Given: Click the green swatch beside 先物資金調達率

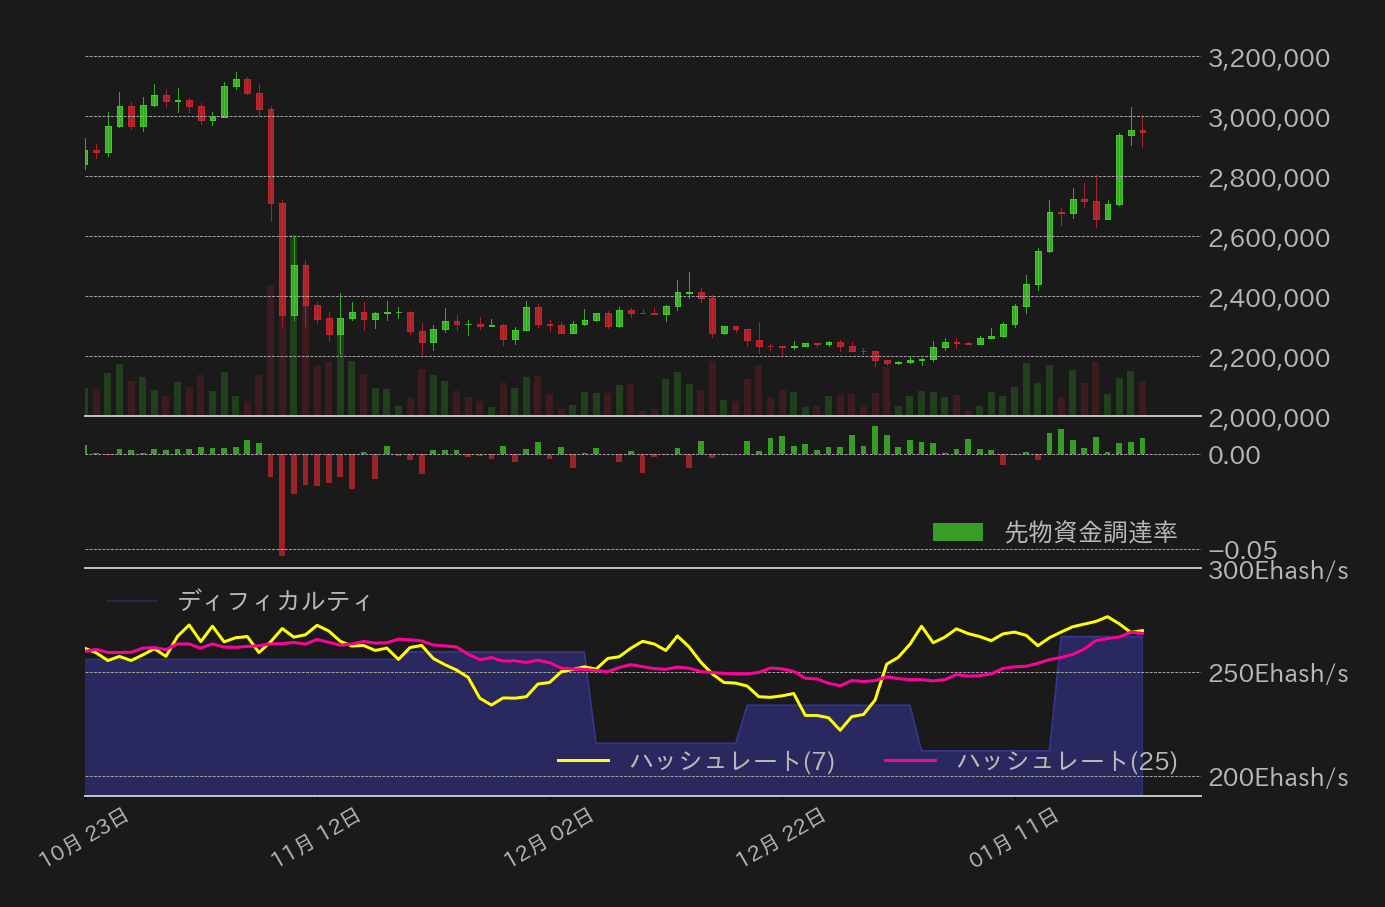Looking at the screenshot, I should click(957, 533).
